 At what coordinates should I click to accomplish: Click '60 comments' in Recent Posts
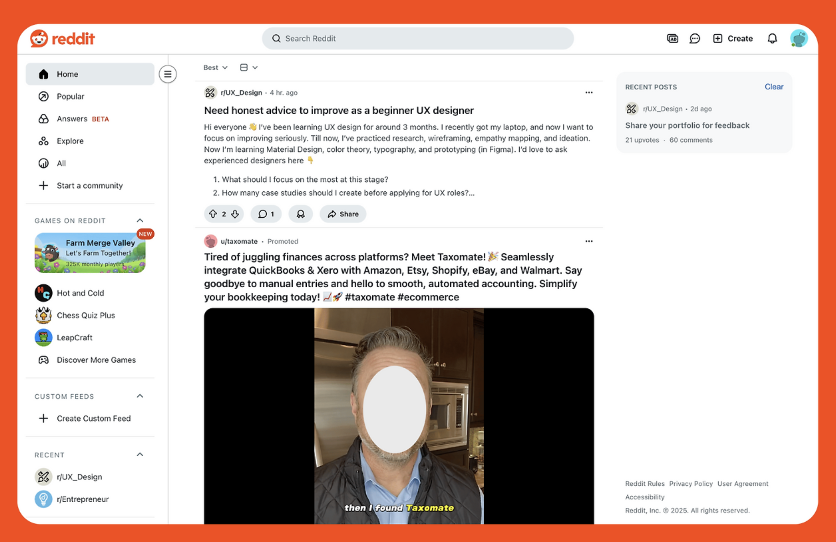691,140
